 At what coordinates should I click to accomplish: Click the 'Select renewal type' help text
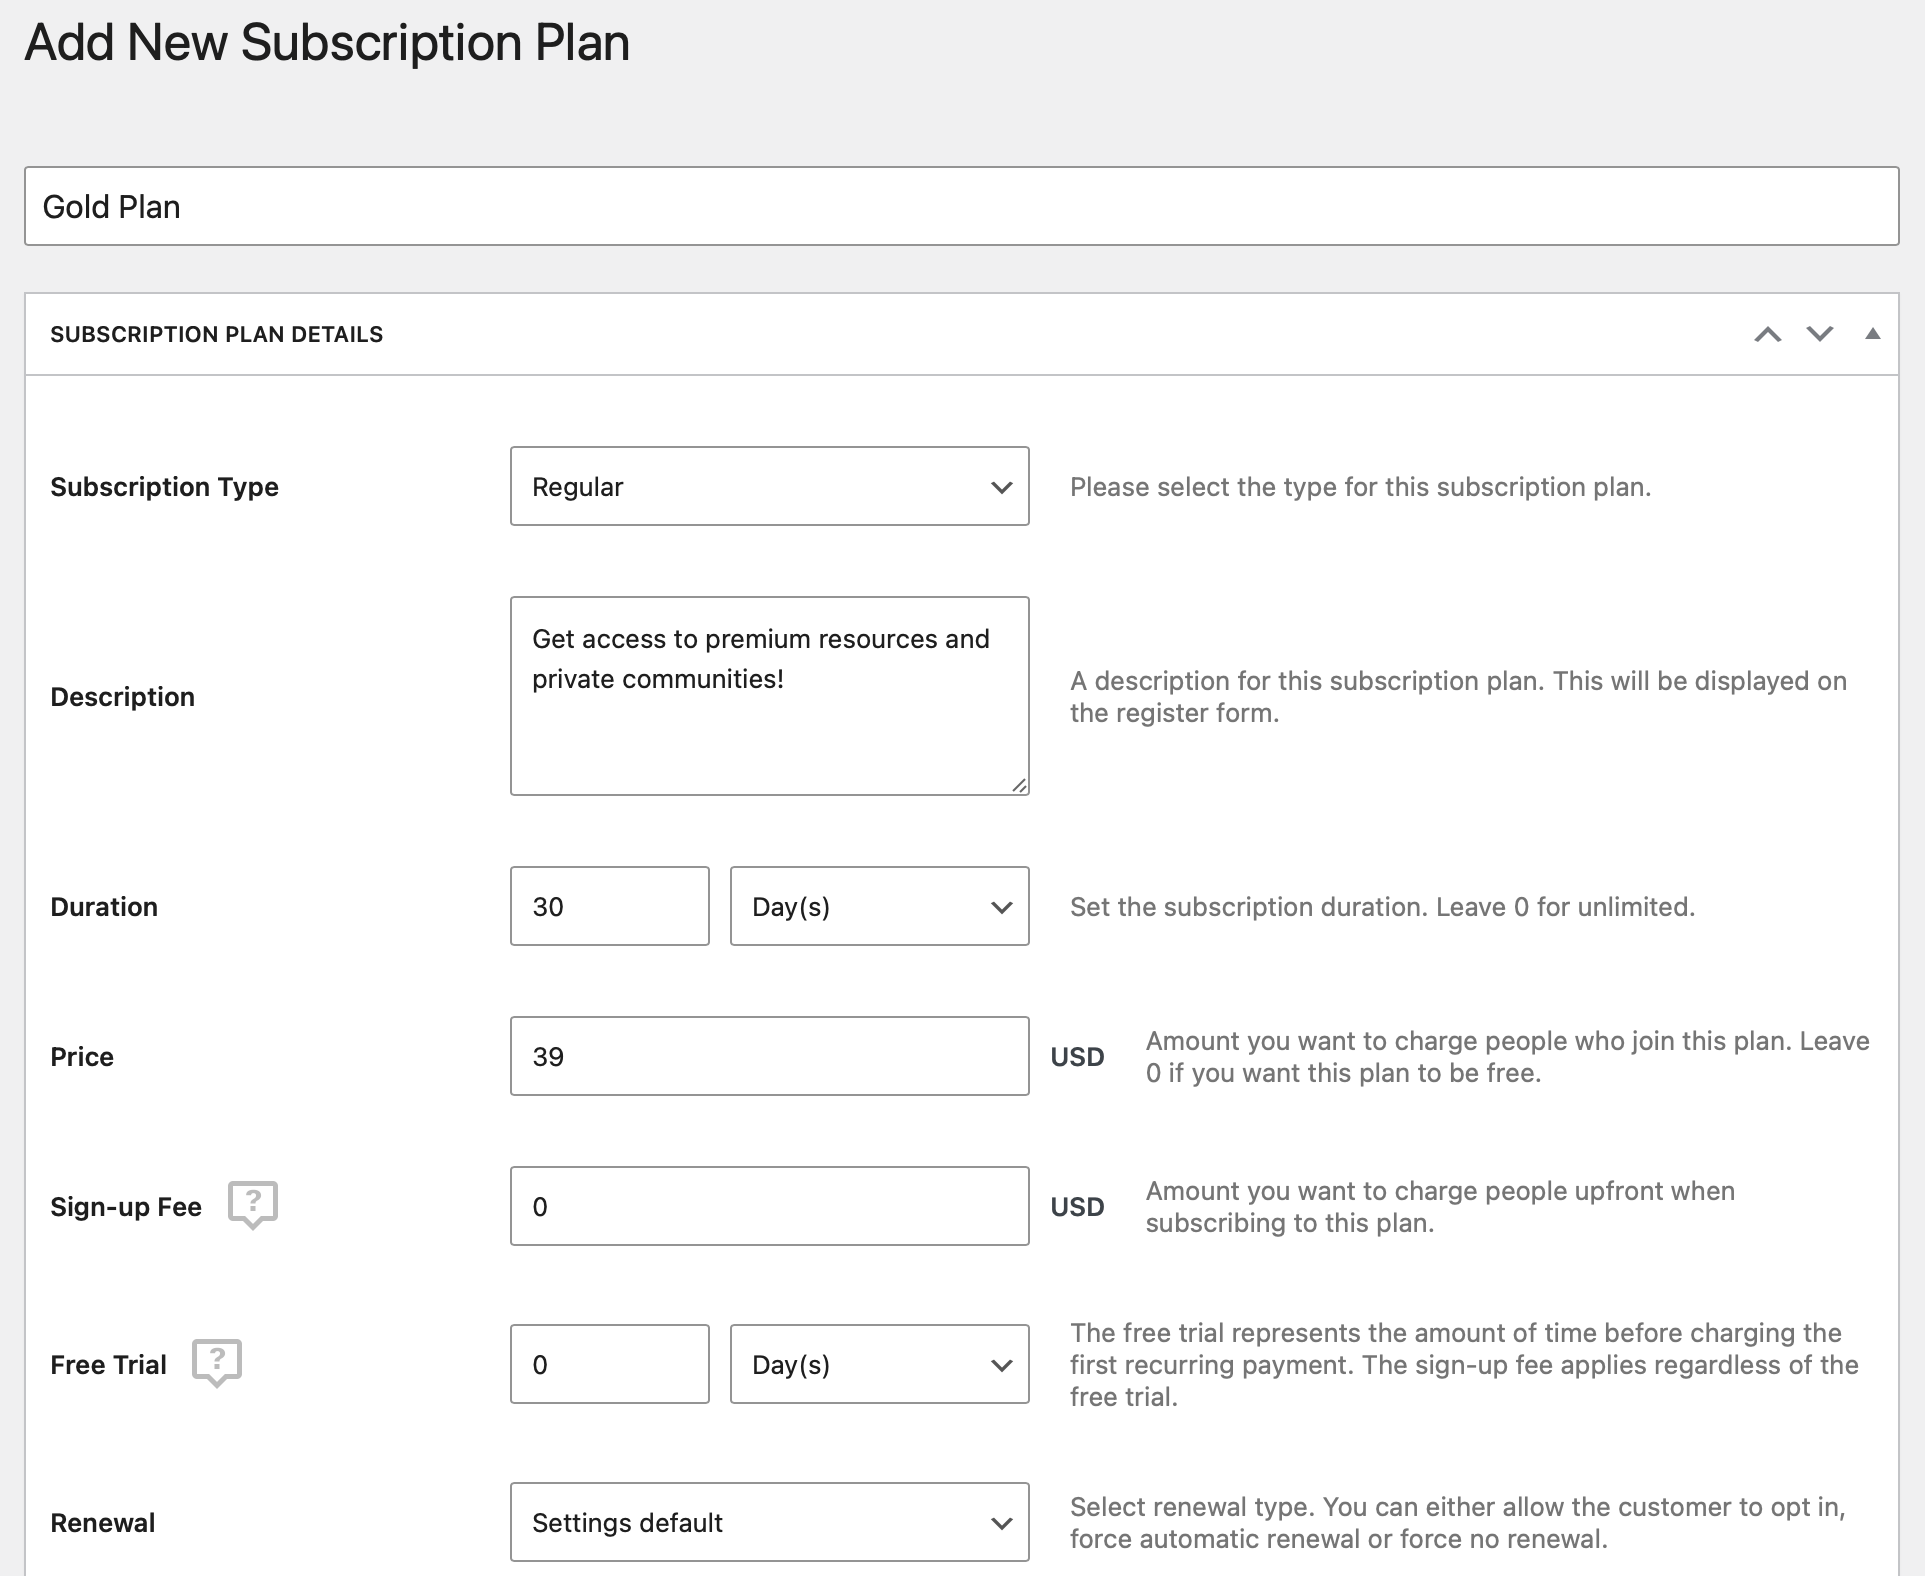pos(1458,1523)
